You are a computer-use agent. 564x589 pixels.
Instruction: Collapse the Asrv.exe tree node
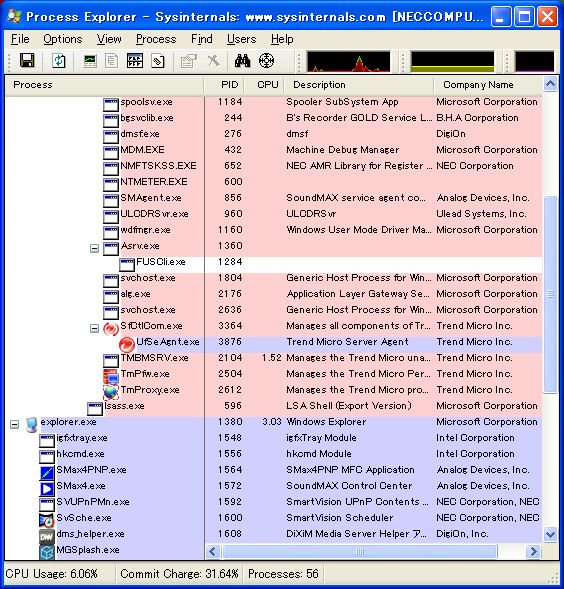coord(95,248)
